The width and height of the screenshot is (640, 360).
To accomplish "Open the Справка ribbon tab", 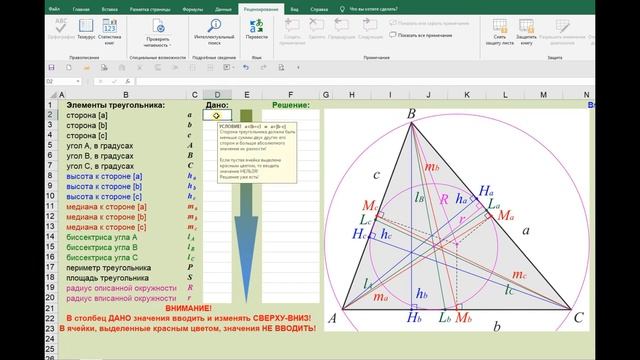I will coord(319,9).
